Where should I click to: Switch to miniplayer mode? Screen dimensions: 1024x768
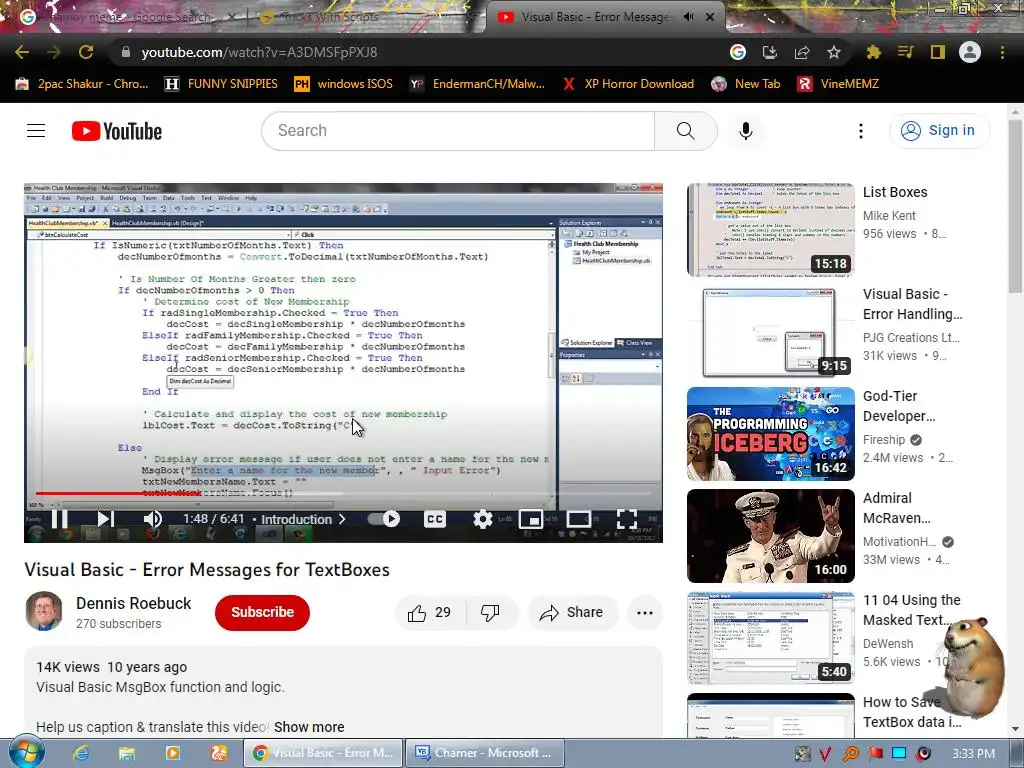531,519
